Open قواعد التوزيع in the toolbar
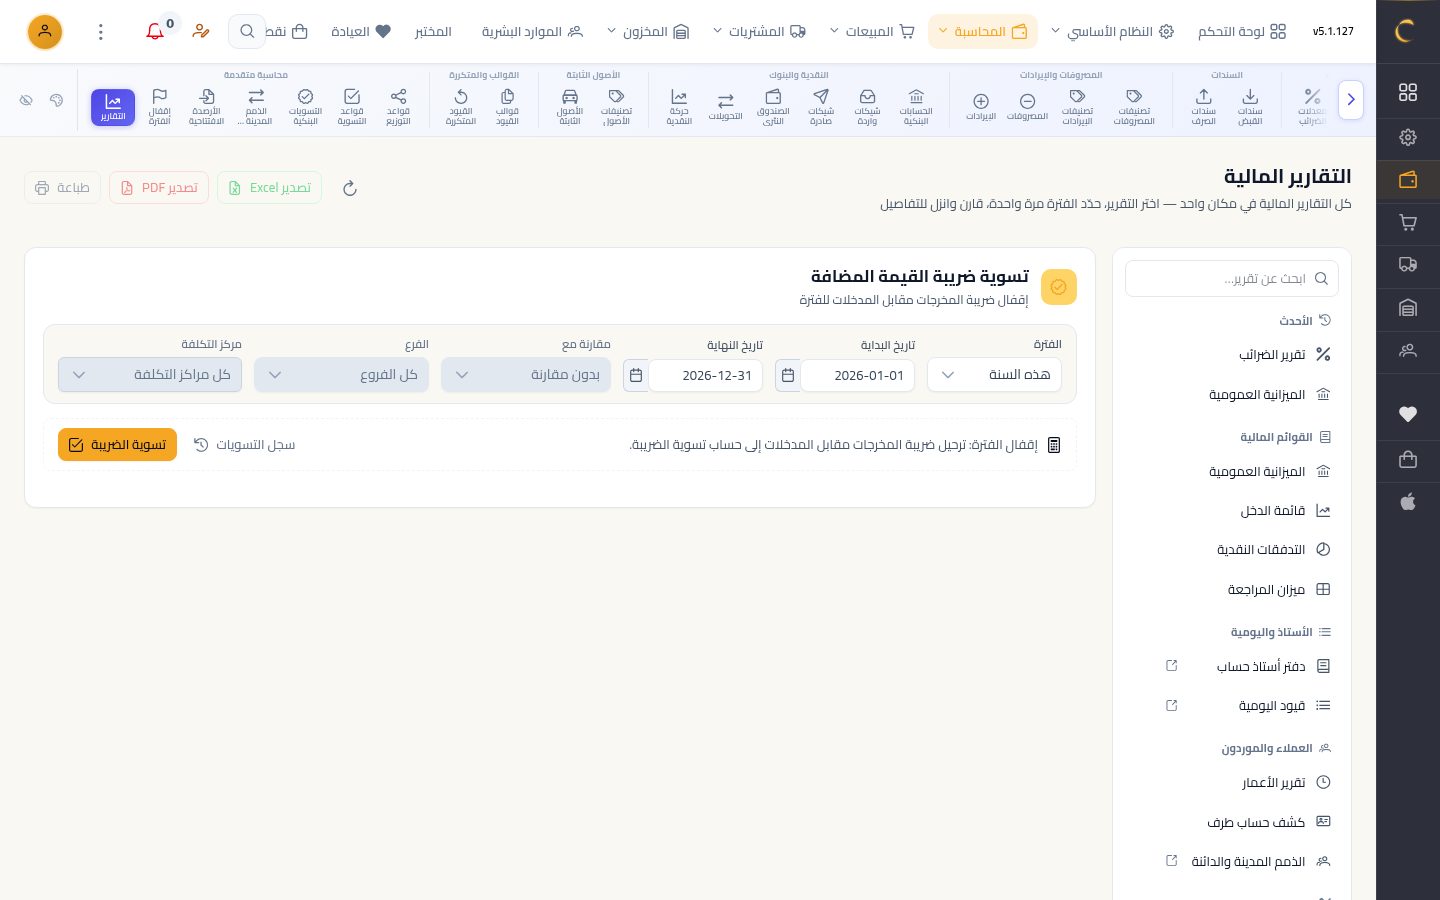This screenshot has width=1440, height=900. (398, 107)
